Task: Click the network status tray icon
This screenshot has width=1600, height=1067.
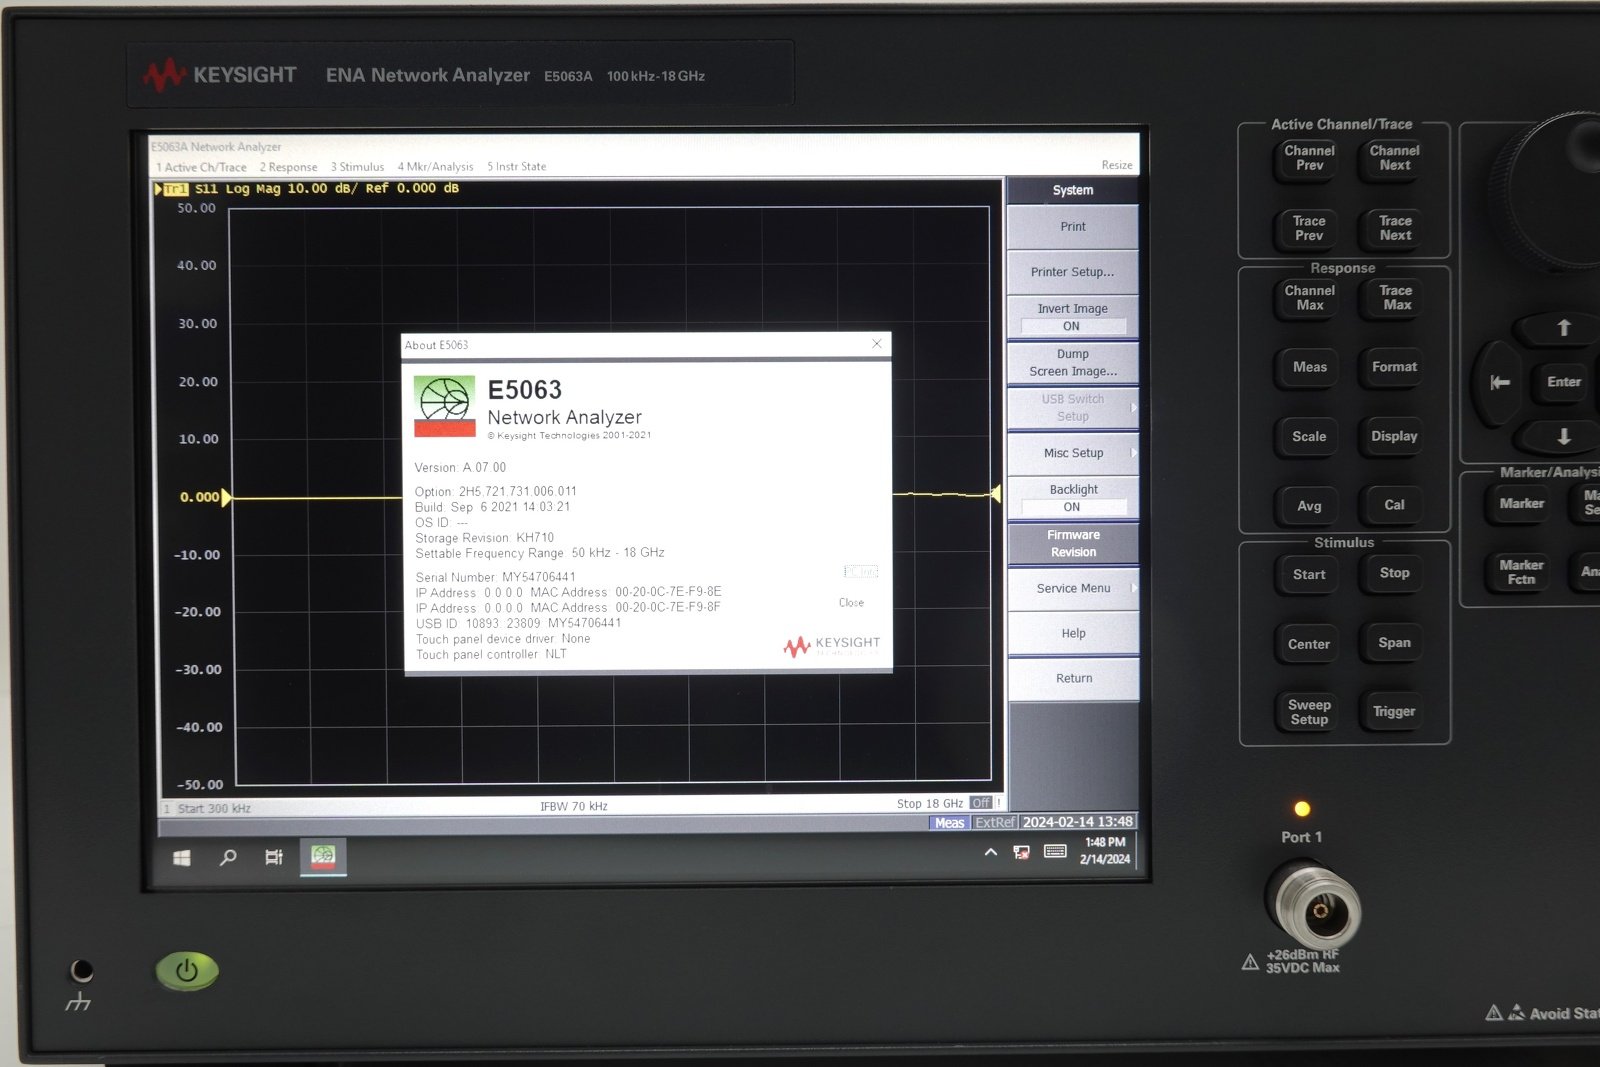Action: tap(1021, 853)
